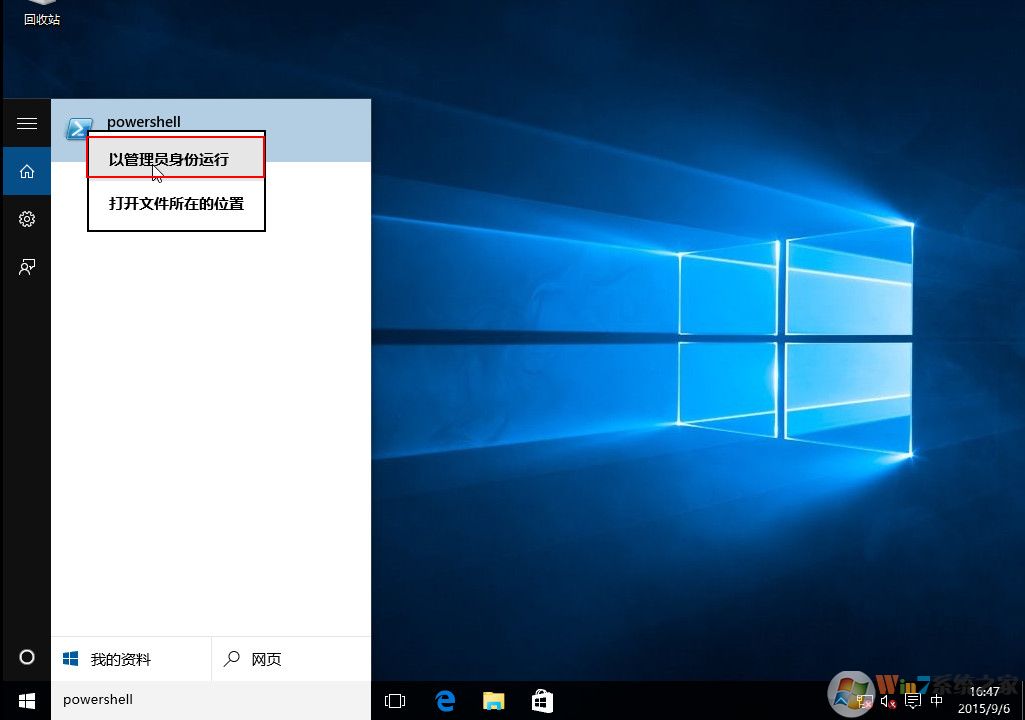Click the Cortana circle icon at sidebar bottom
The height and width of the screenshot is (720, 1025).
(x=27, y=657)
